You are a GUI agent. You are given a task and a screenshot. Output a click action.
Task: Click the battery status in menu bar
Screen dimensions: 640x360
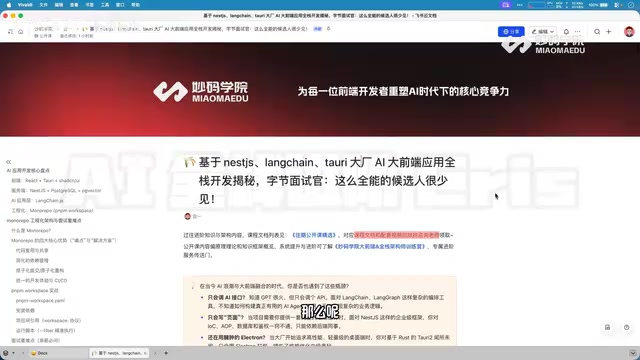pyautogui.click(x=598, y=5)
